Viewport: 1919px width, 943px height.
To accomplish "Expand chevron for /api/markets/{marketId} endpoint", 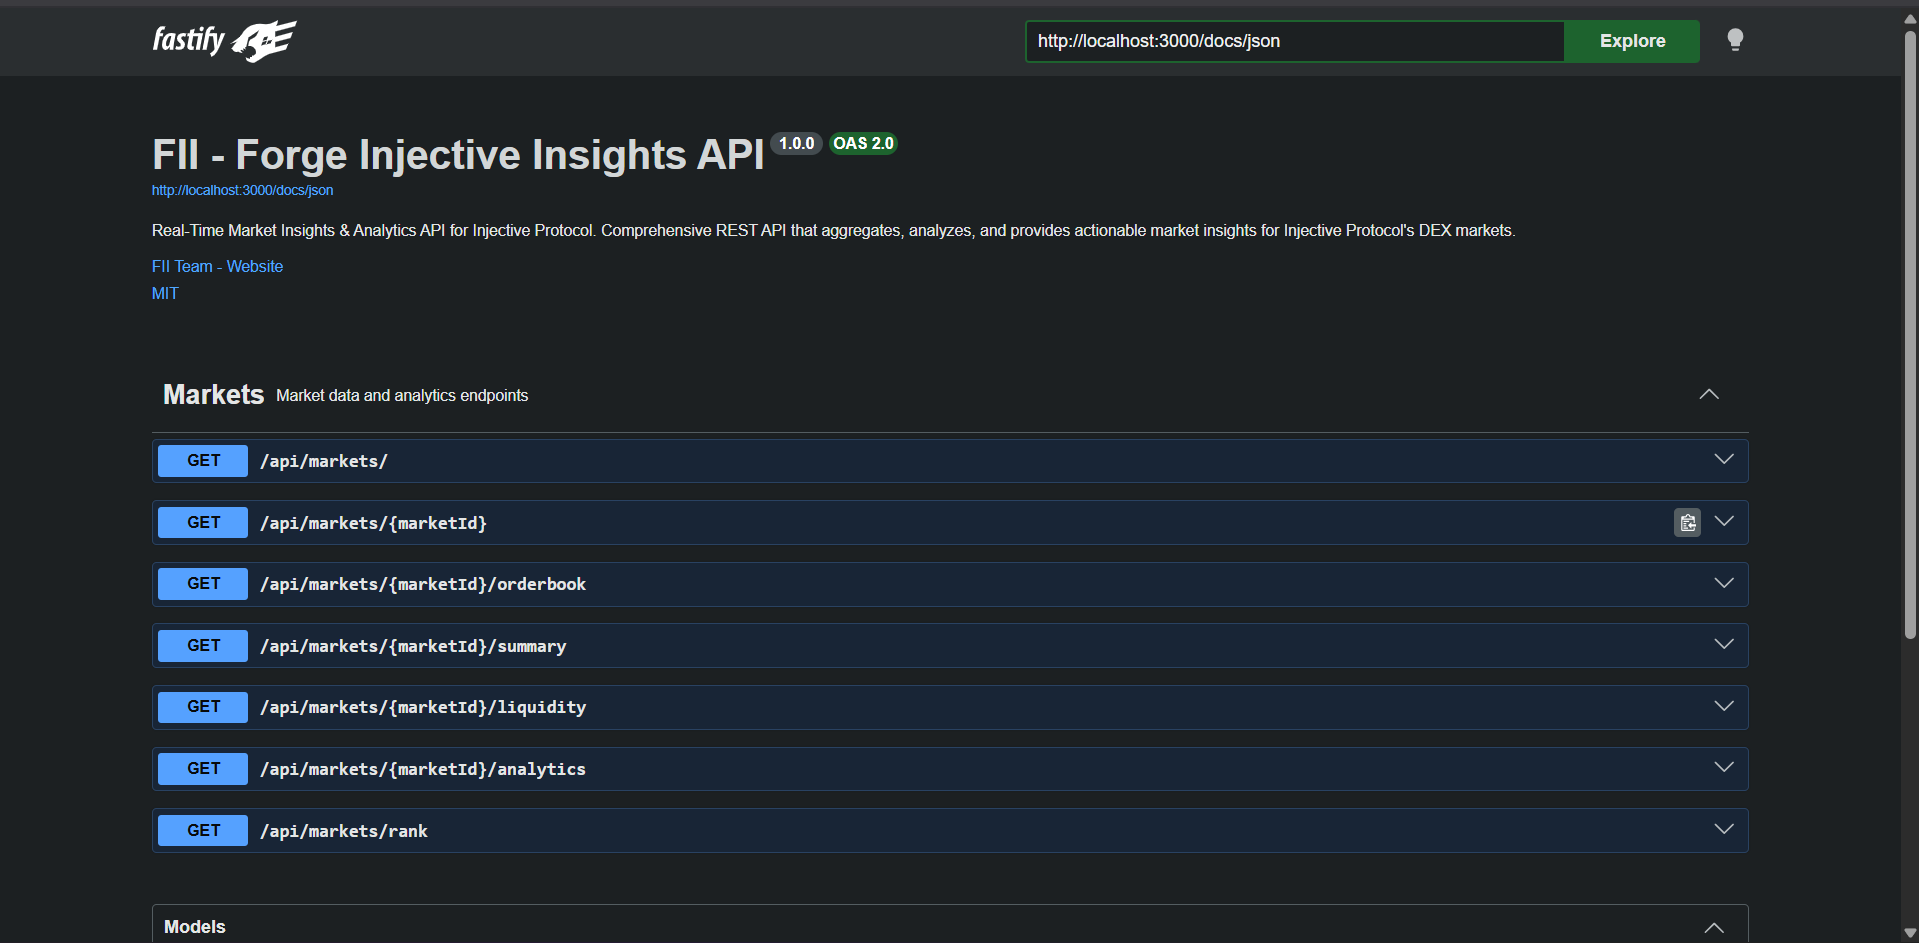I will pyautogui.click(x=1723, y=522).
